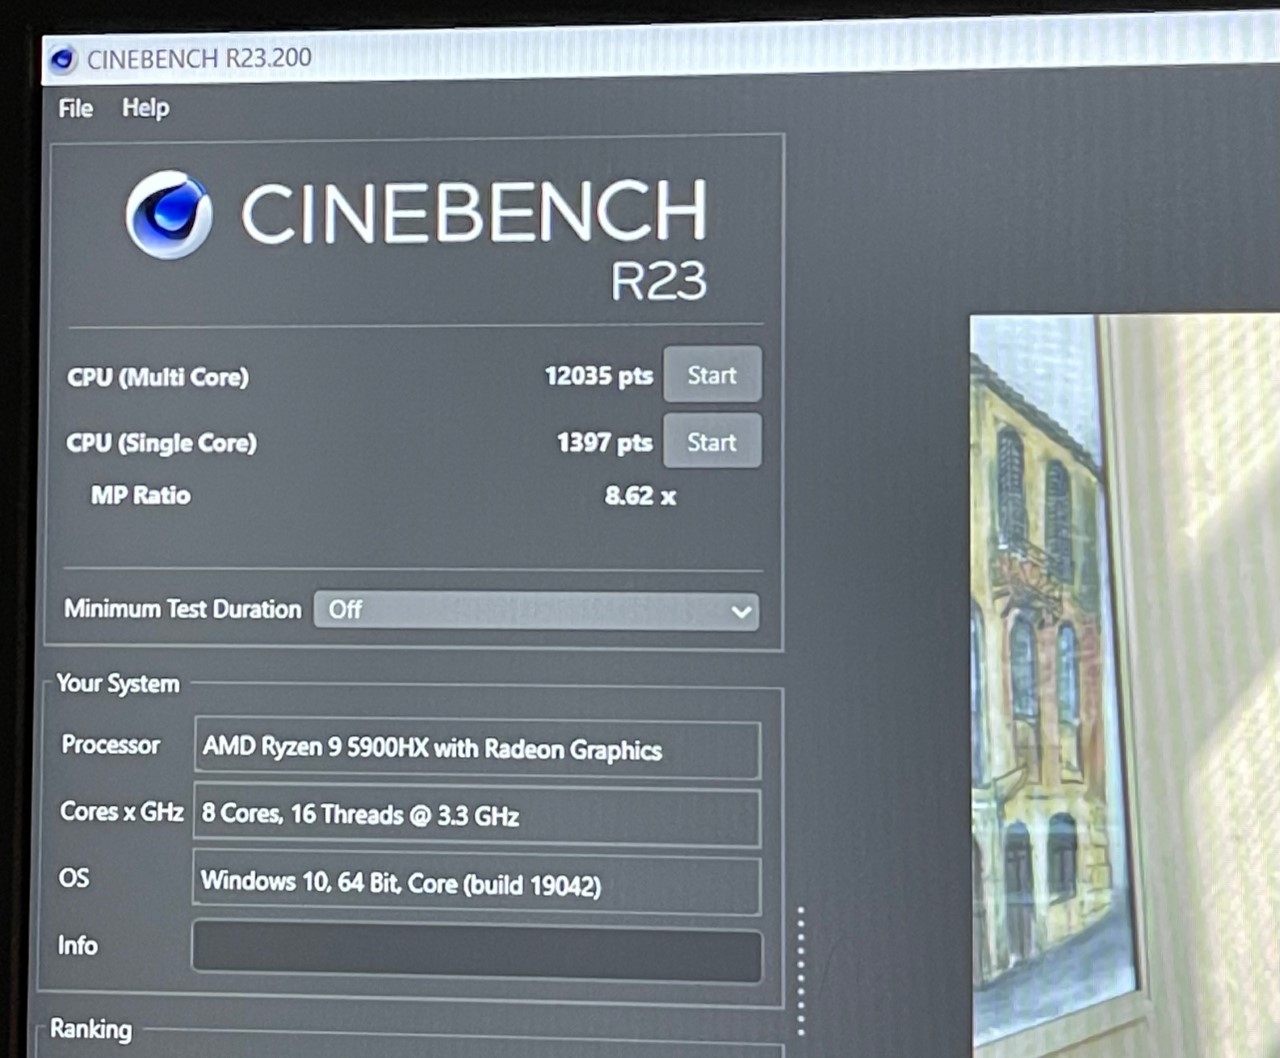Click the Processor field showing AMD Ryzen 9 5900HX
This screenshot has height=1058, width=1280.
tap(477, 748)
